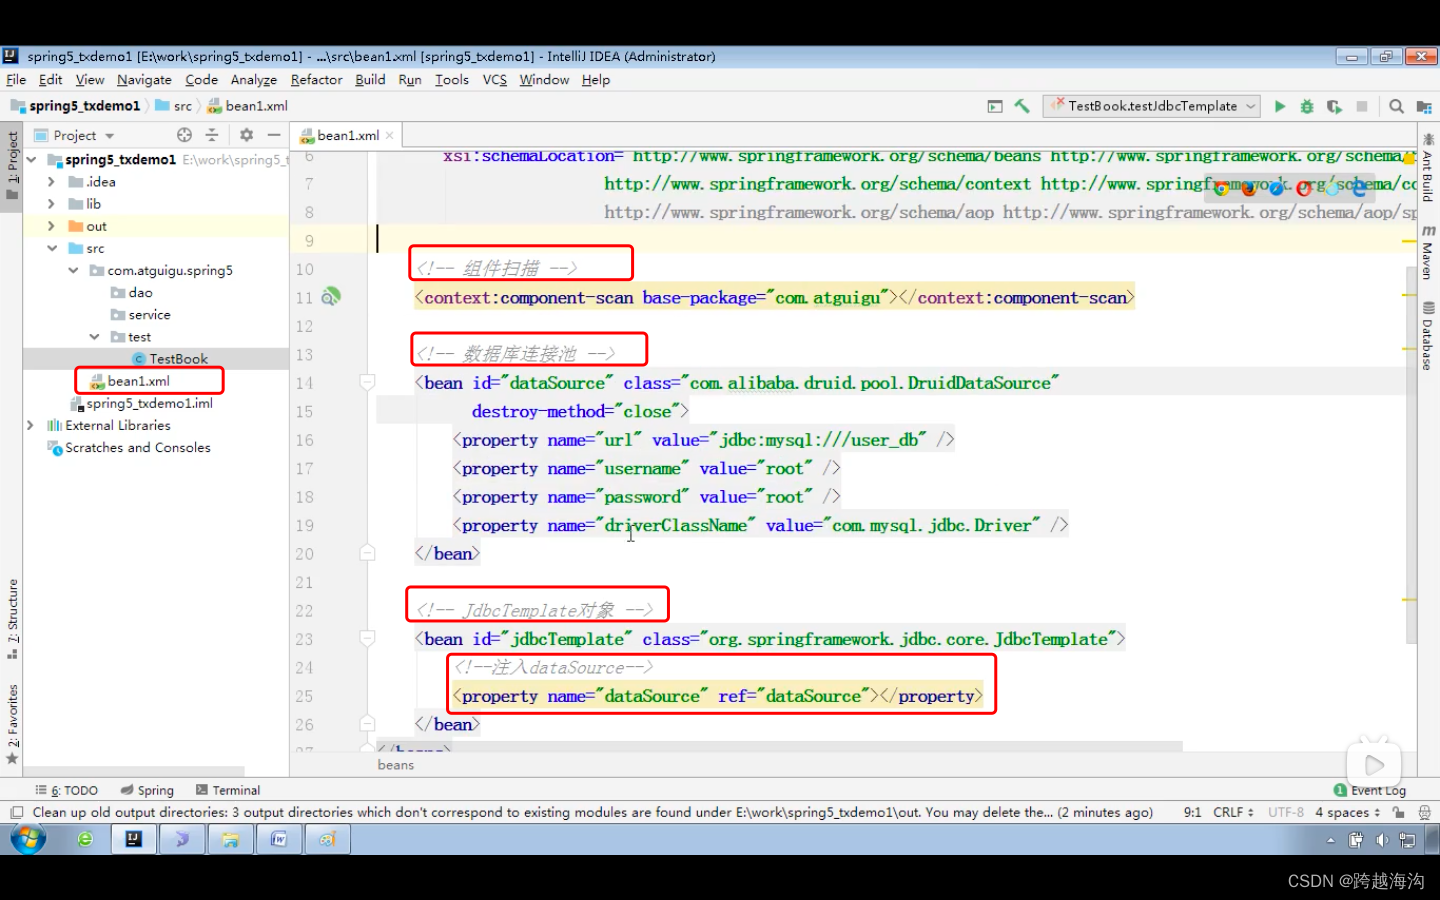Collapse the test package arrow
This screenshot has height=900, width=1440.
[x=94, y=337]
